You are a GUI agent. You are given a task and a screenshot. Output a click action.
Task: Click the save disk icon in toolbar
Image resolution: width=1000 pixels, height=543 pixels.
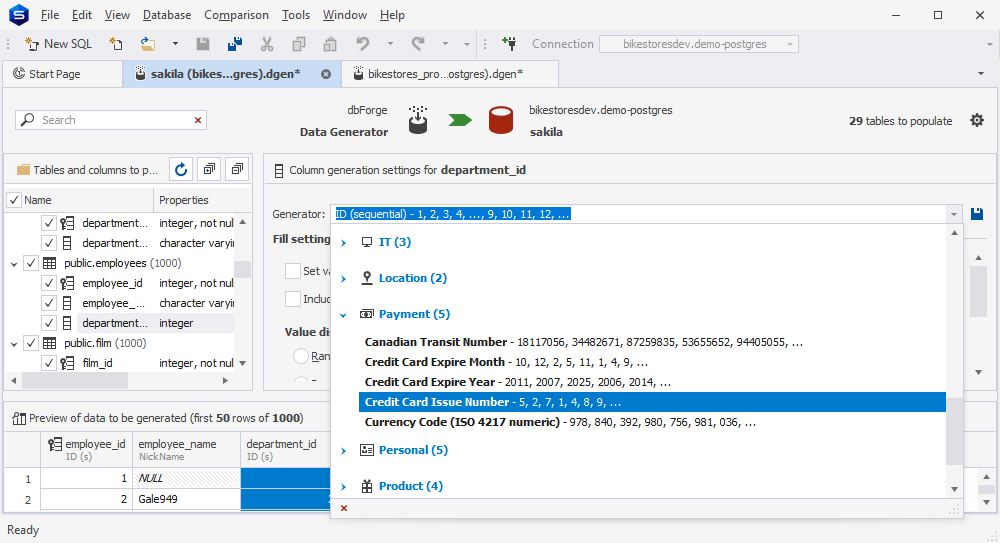(203, 44)
